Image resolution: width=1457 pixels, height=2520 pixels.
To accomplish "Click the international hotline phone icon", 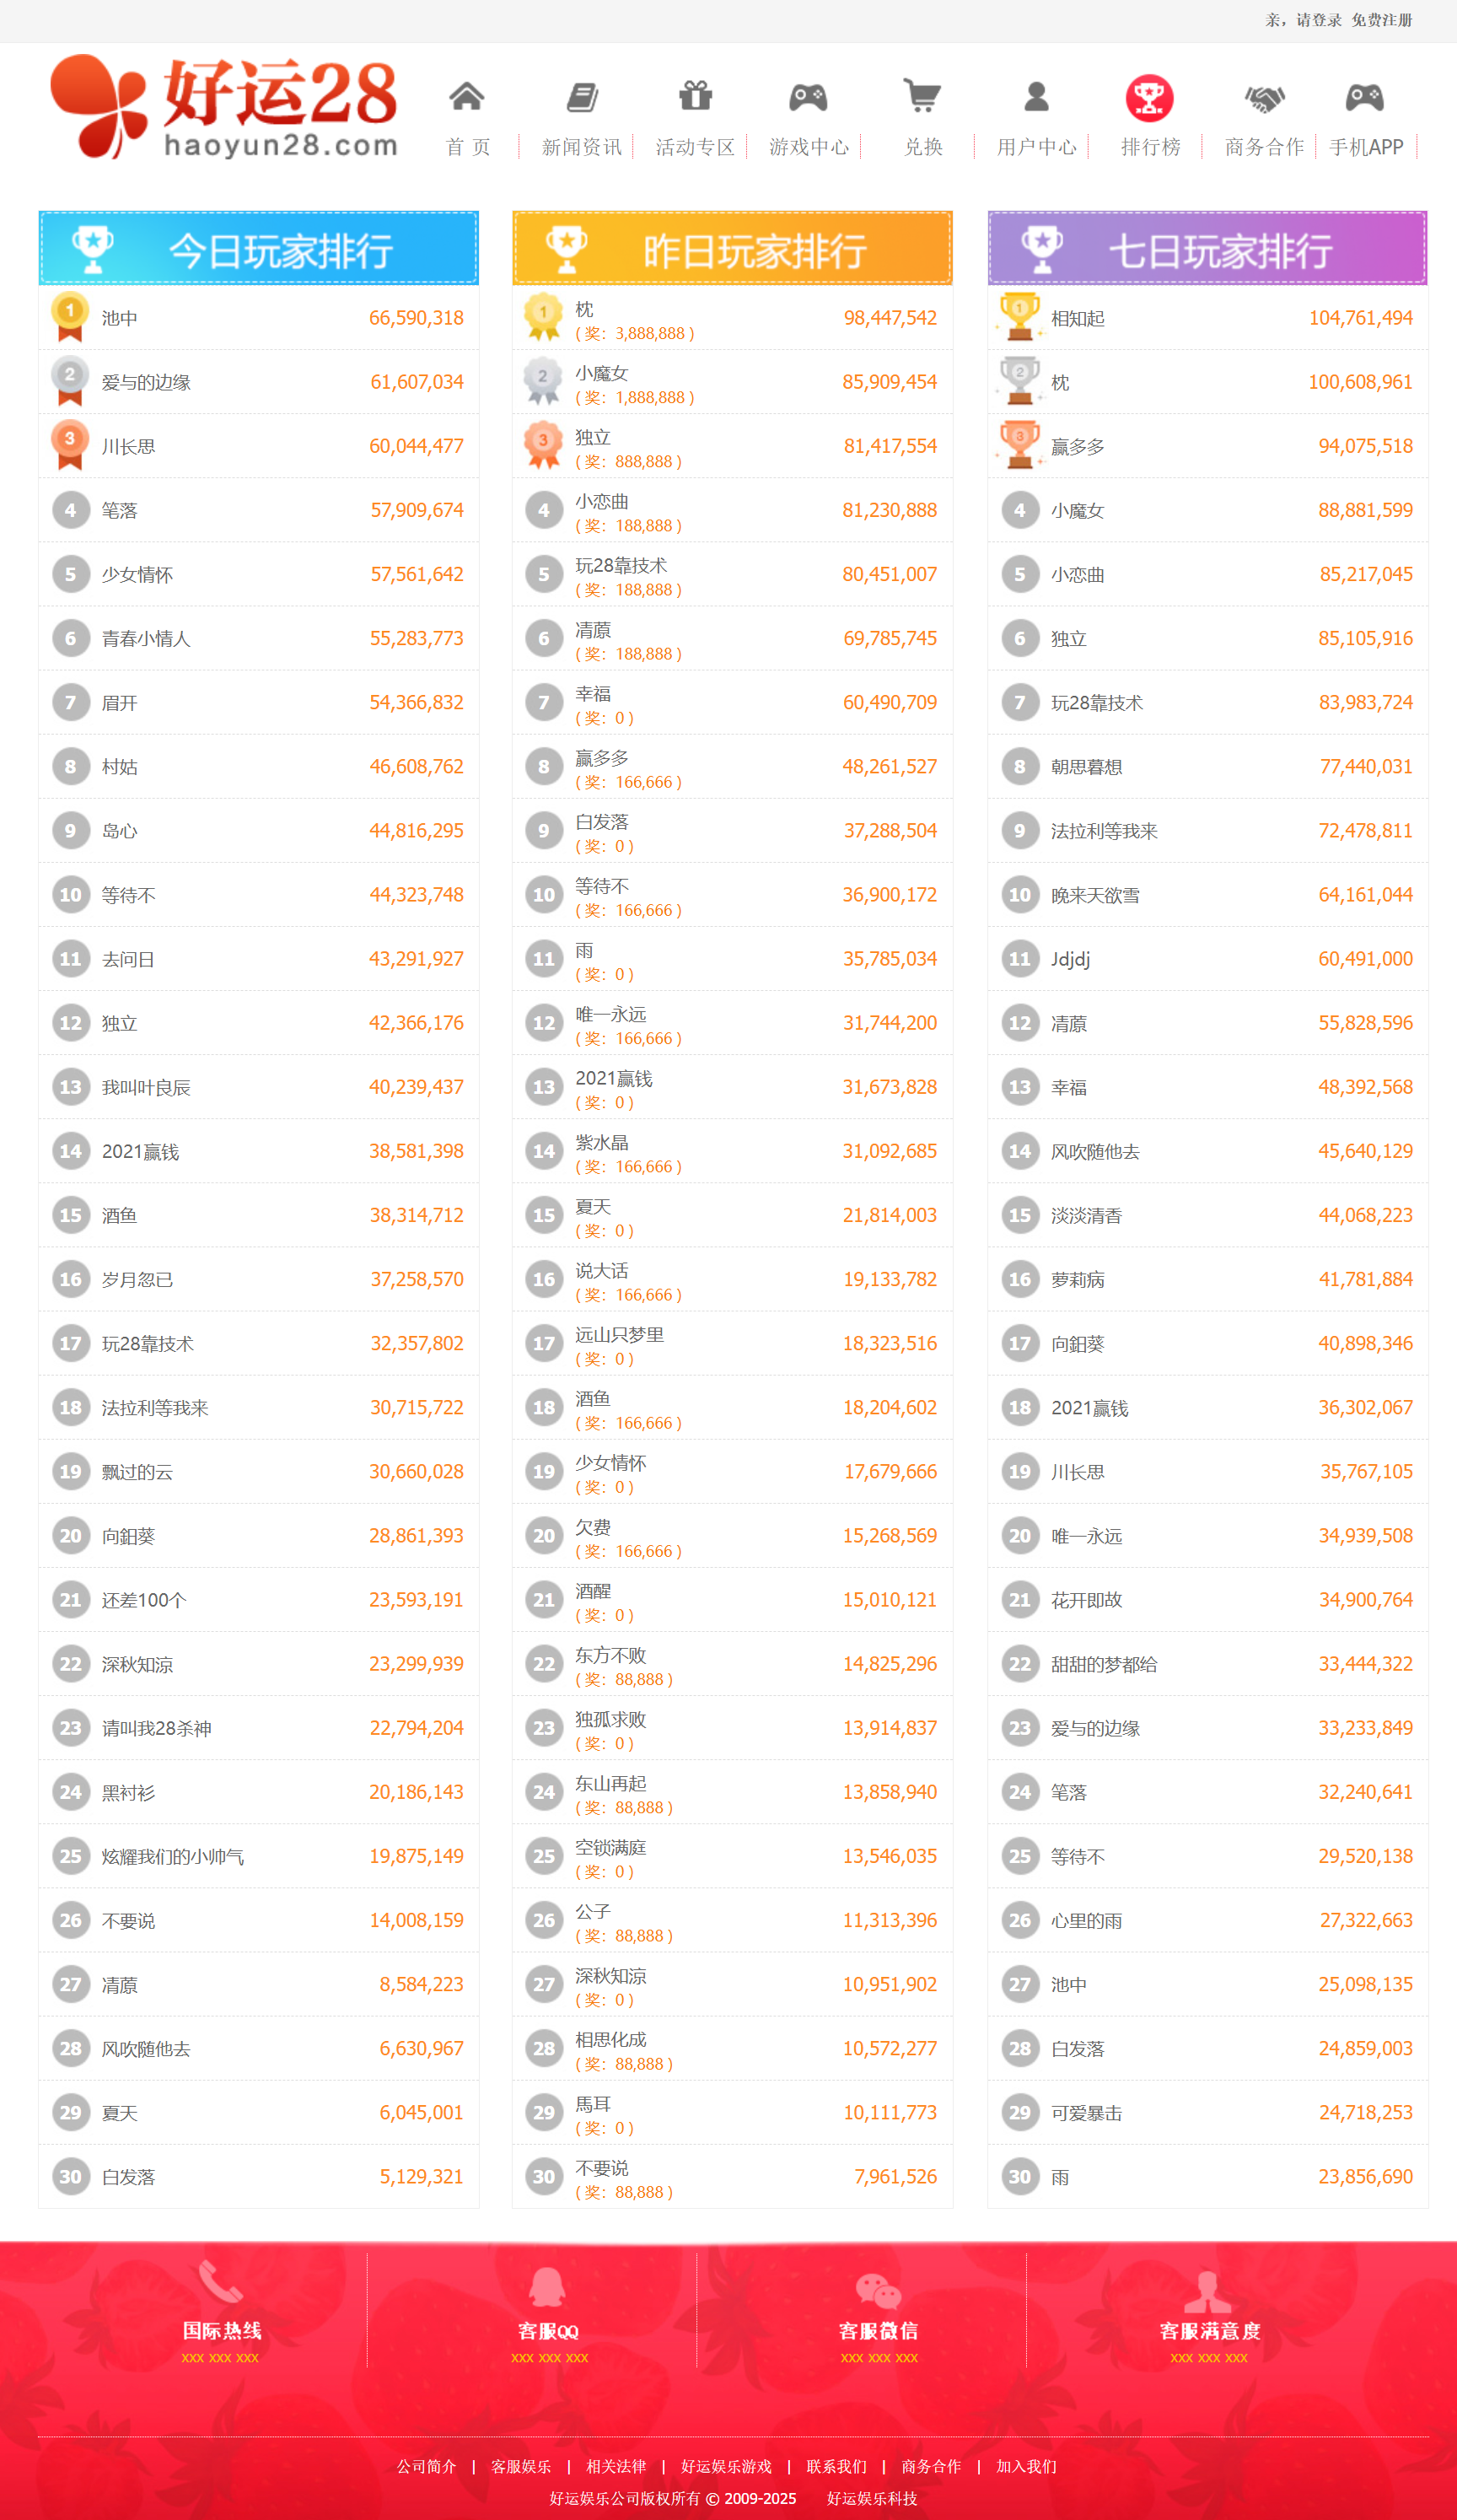I will (220, 2283).
